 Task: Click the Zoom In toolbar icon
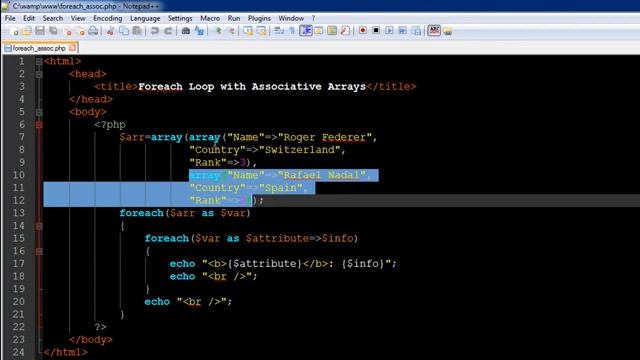(x=218, y=31)
